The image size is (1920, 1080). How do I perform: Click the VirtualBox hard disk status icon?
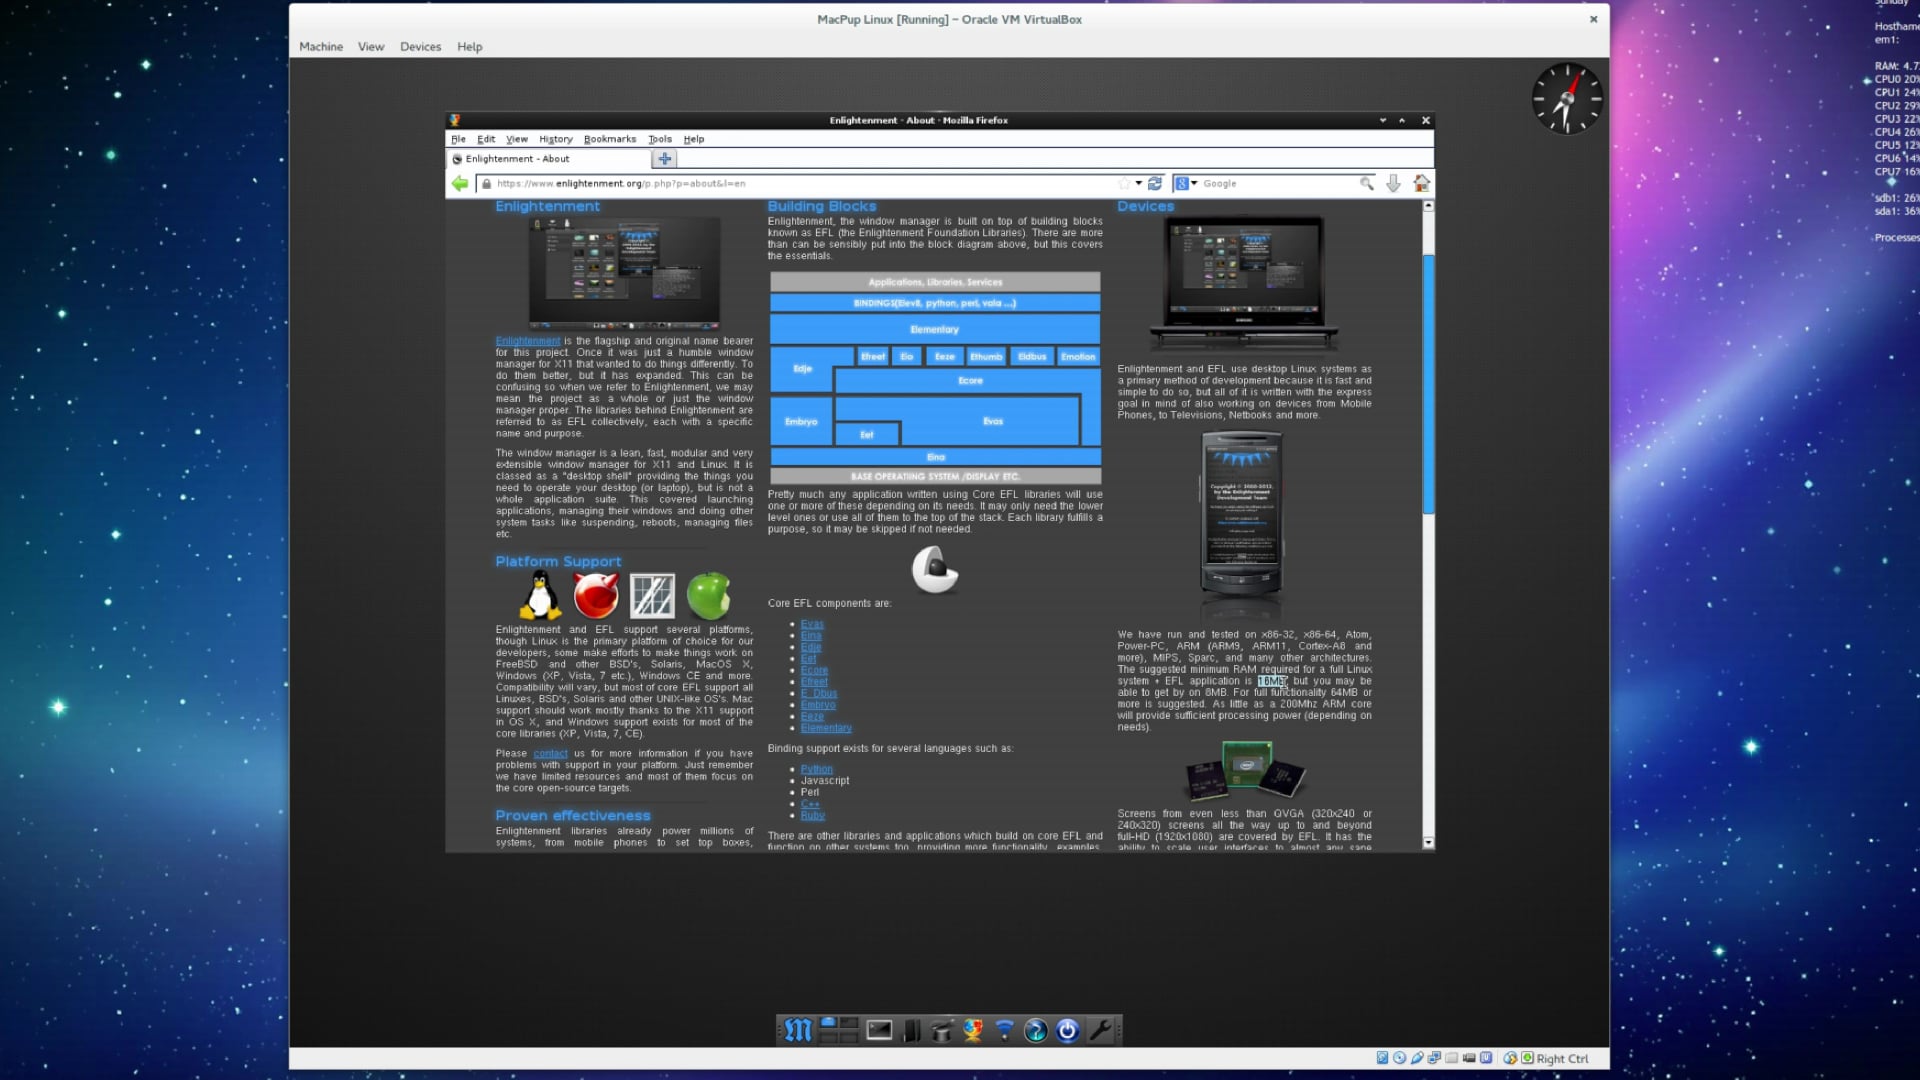tap(1382, 1058)
